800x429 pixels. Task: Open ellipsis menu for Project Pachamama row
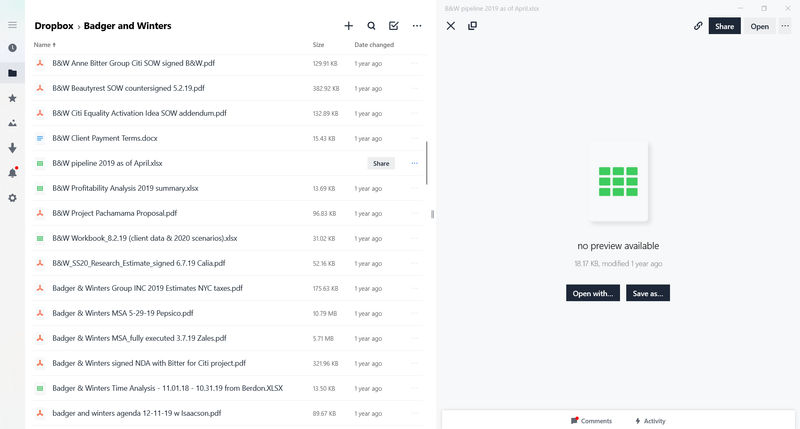[x=414, y=213]
